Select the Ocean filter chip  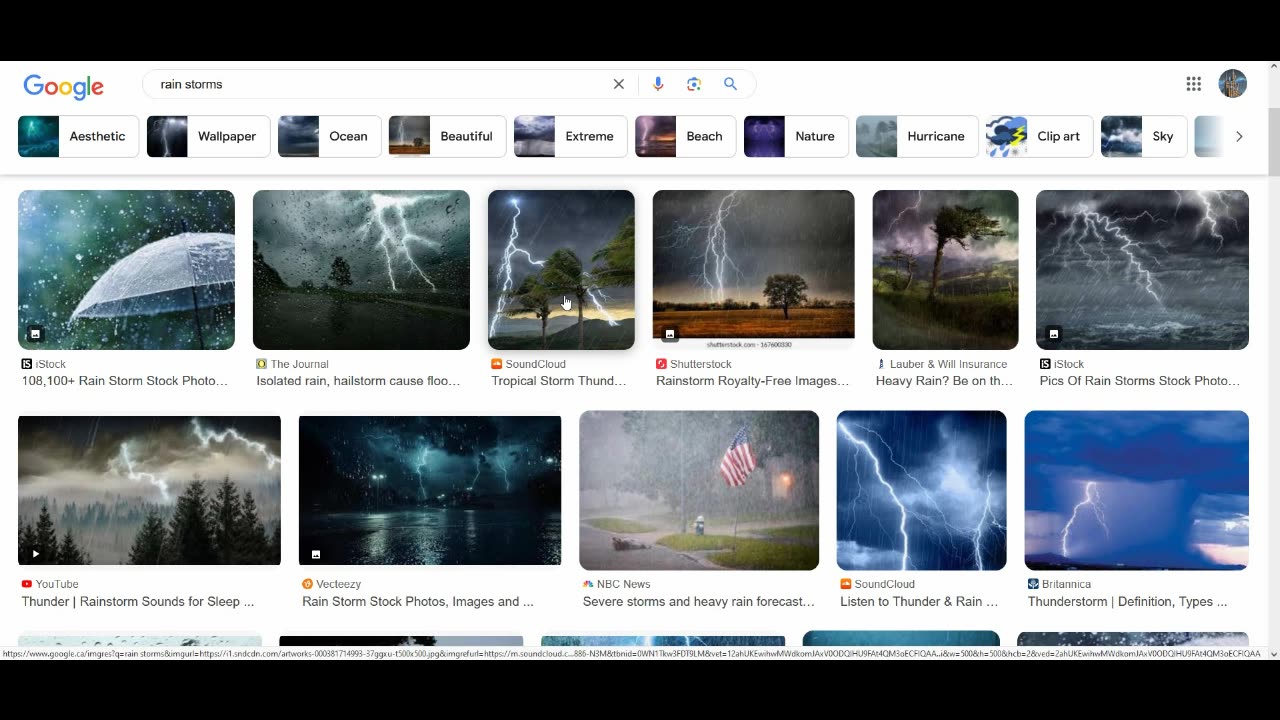(x=329, y=136)
